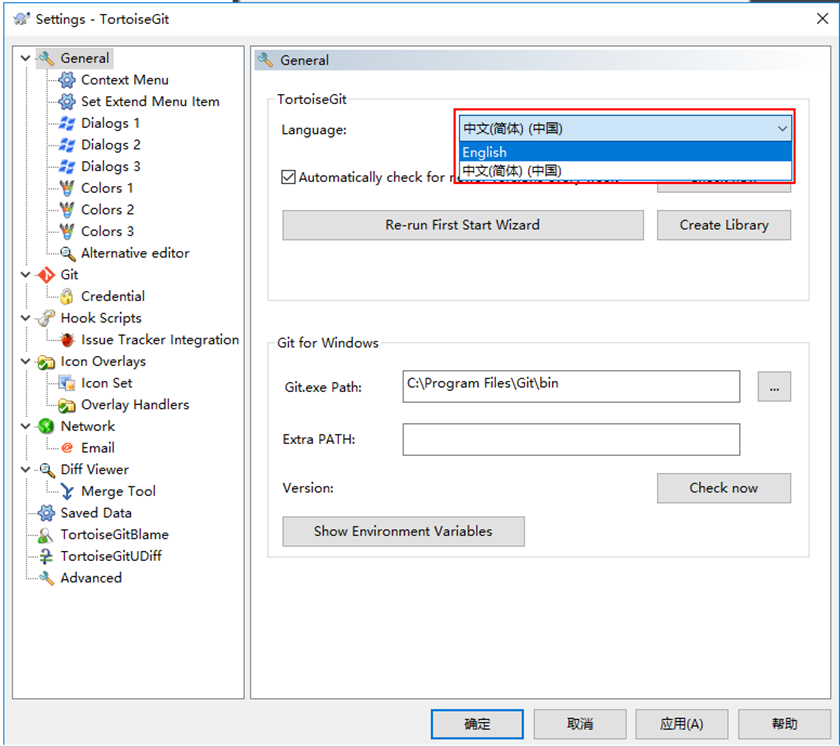Open the Merge Tool settings page
Screen dimensions: 840x747
point(118,491)
